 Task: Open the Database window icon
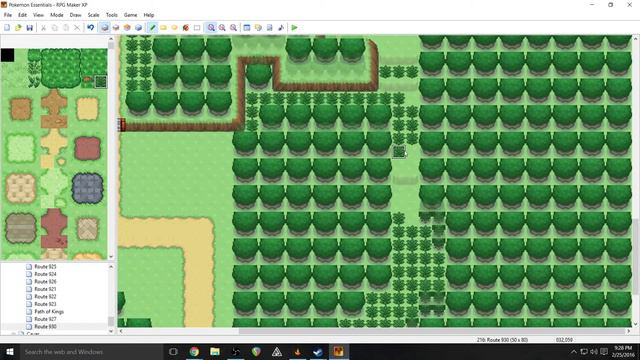(x=247, y=28)
